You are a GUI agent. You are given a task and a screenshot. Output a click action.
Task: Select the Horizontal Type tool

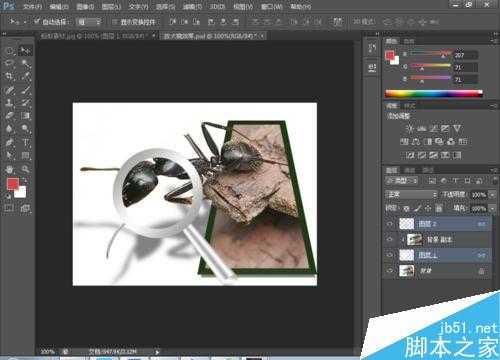point(26,143)
